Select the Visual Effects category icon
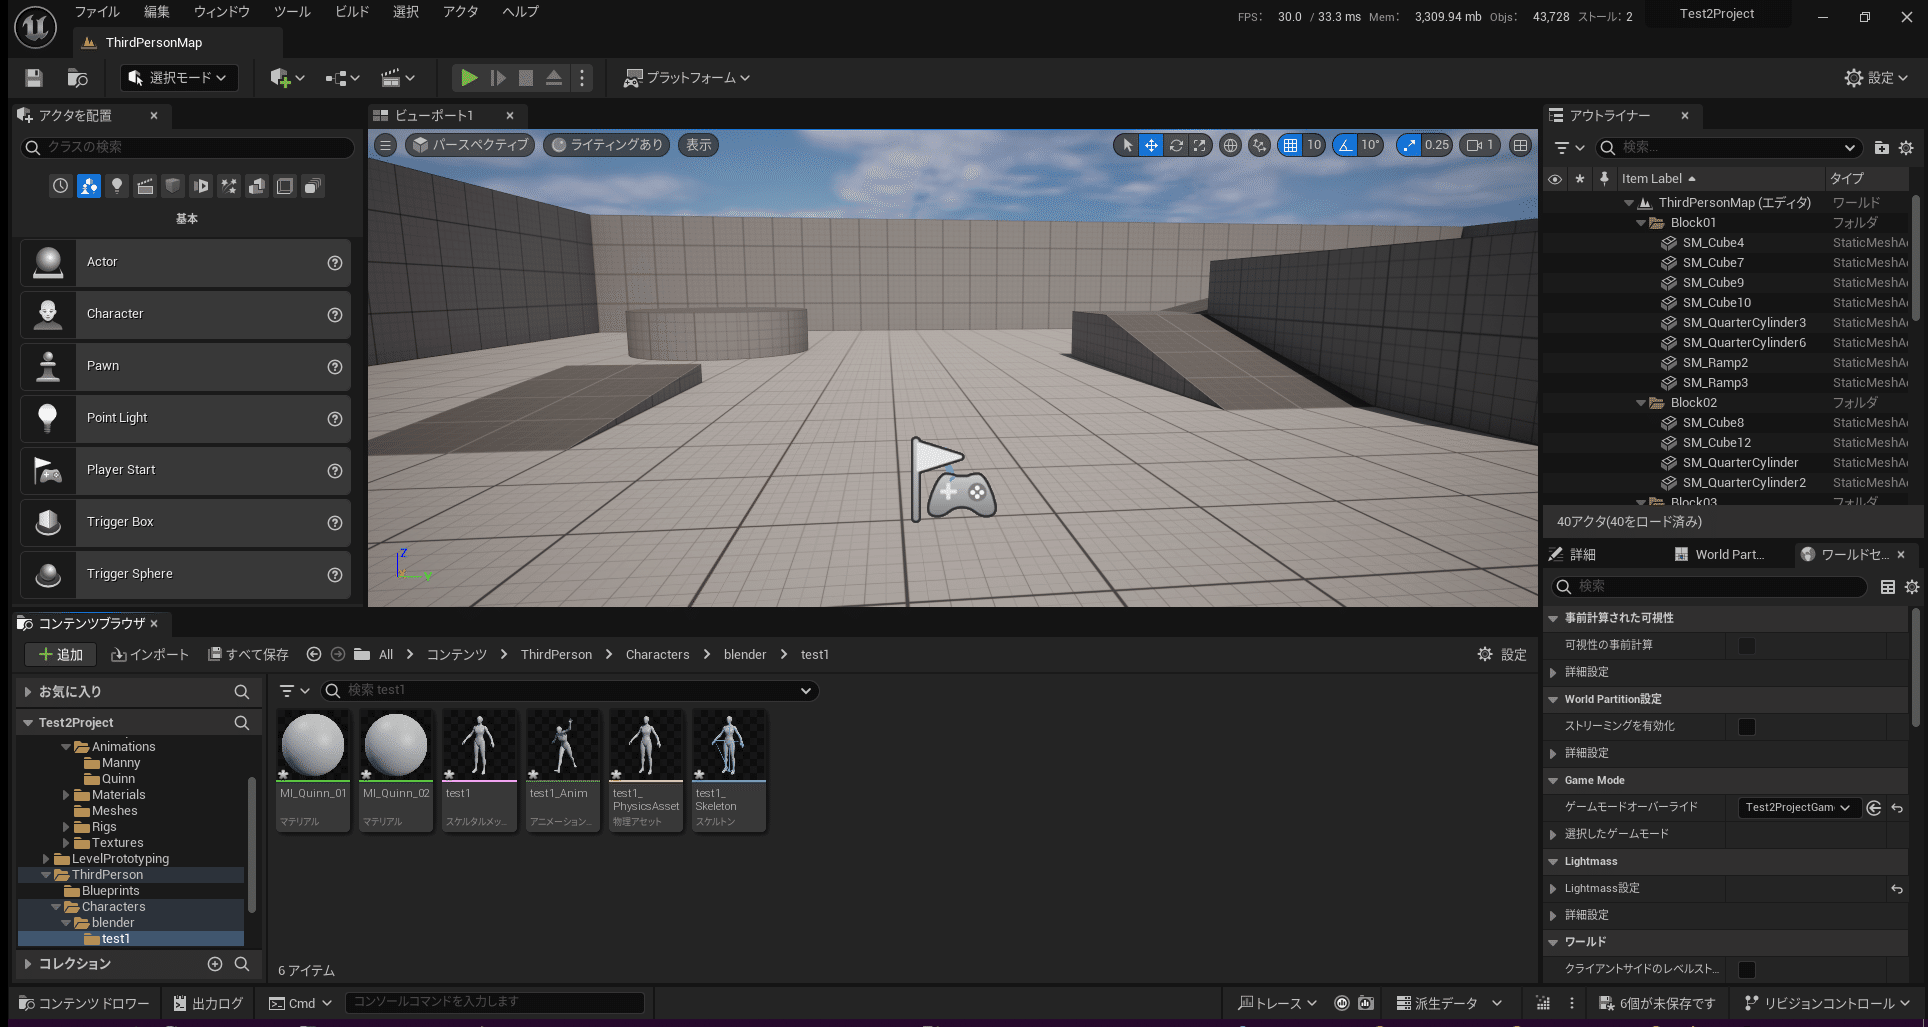 (229, 186)
